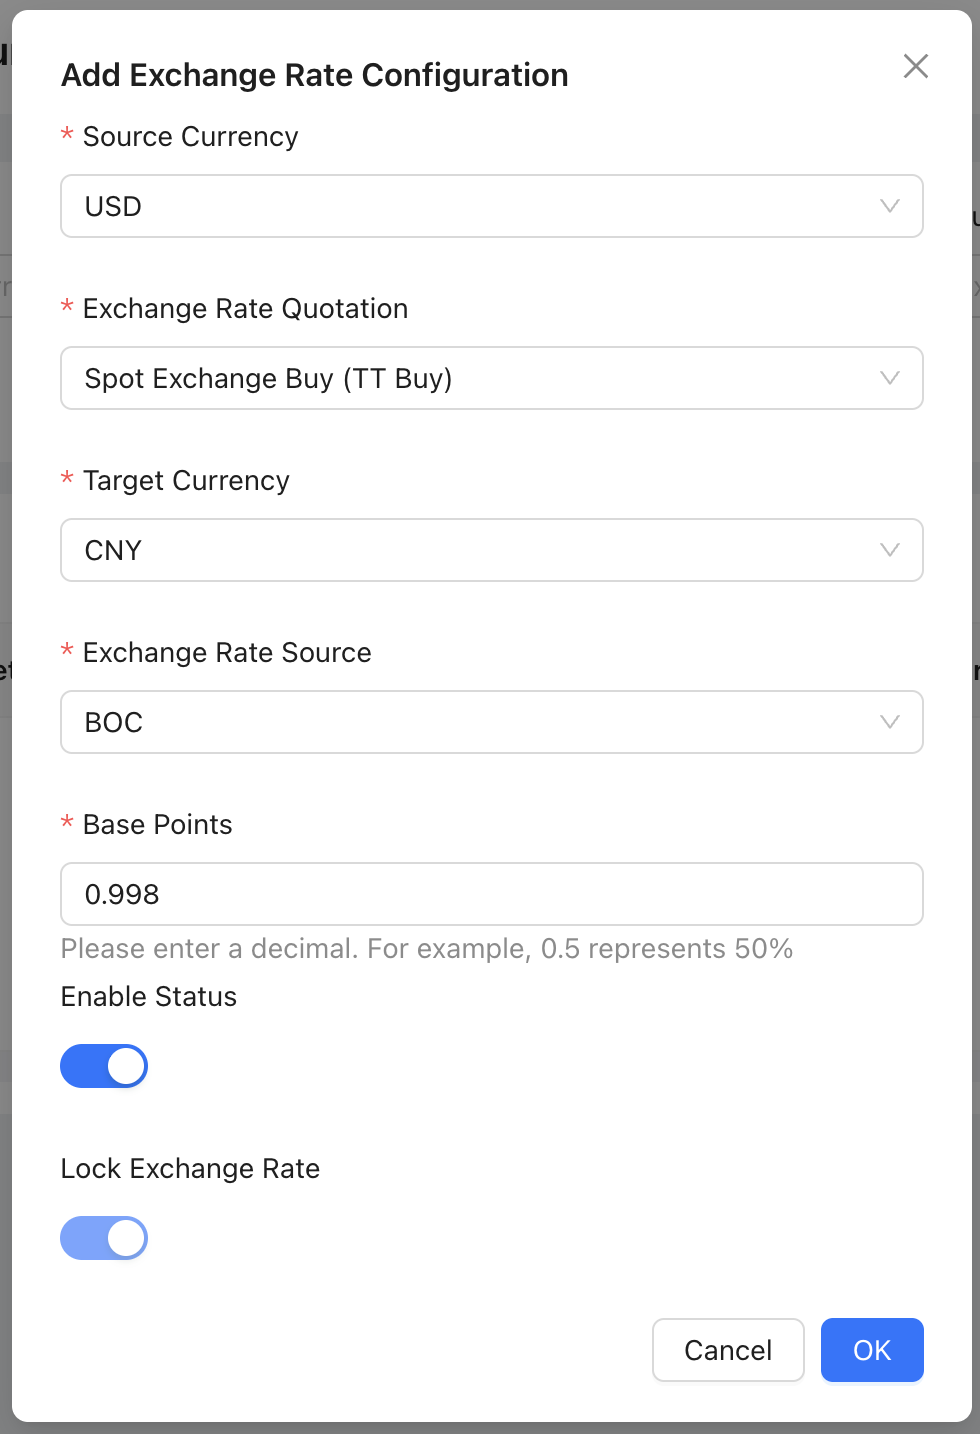Click the chevron arrow beside Spot Exchange Buy

(x=889, y=378)
